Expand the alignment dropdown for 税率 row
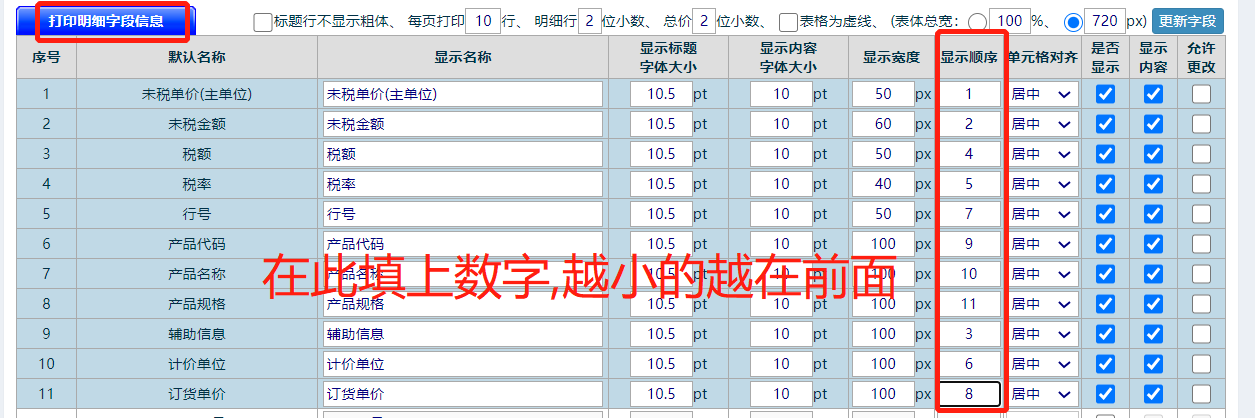 coord(1042,185)
